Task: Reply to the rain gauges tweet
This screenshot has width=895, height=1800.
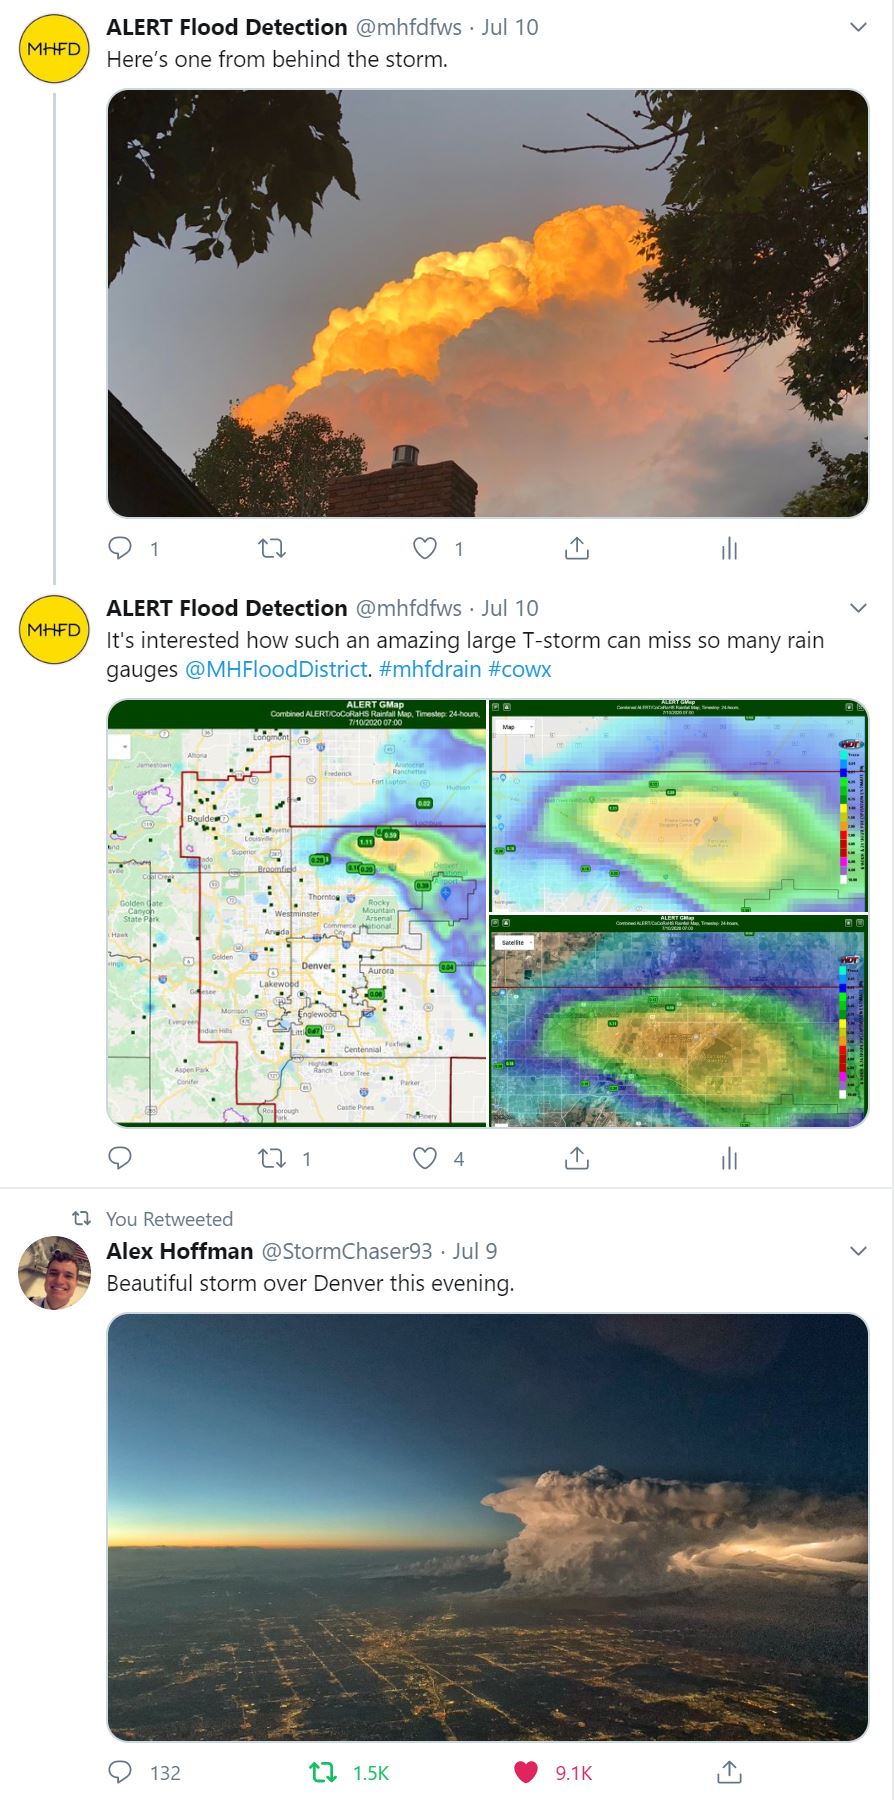Action: pos(120,1158)
